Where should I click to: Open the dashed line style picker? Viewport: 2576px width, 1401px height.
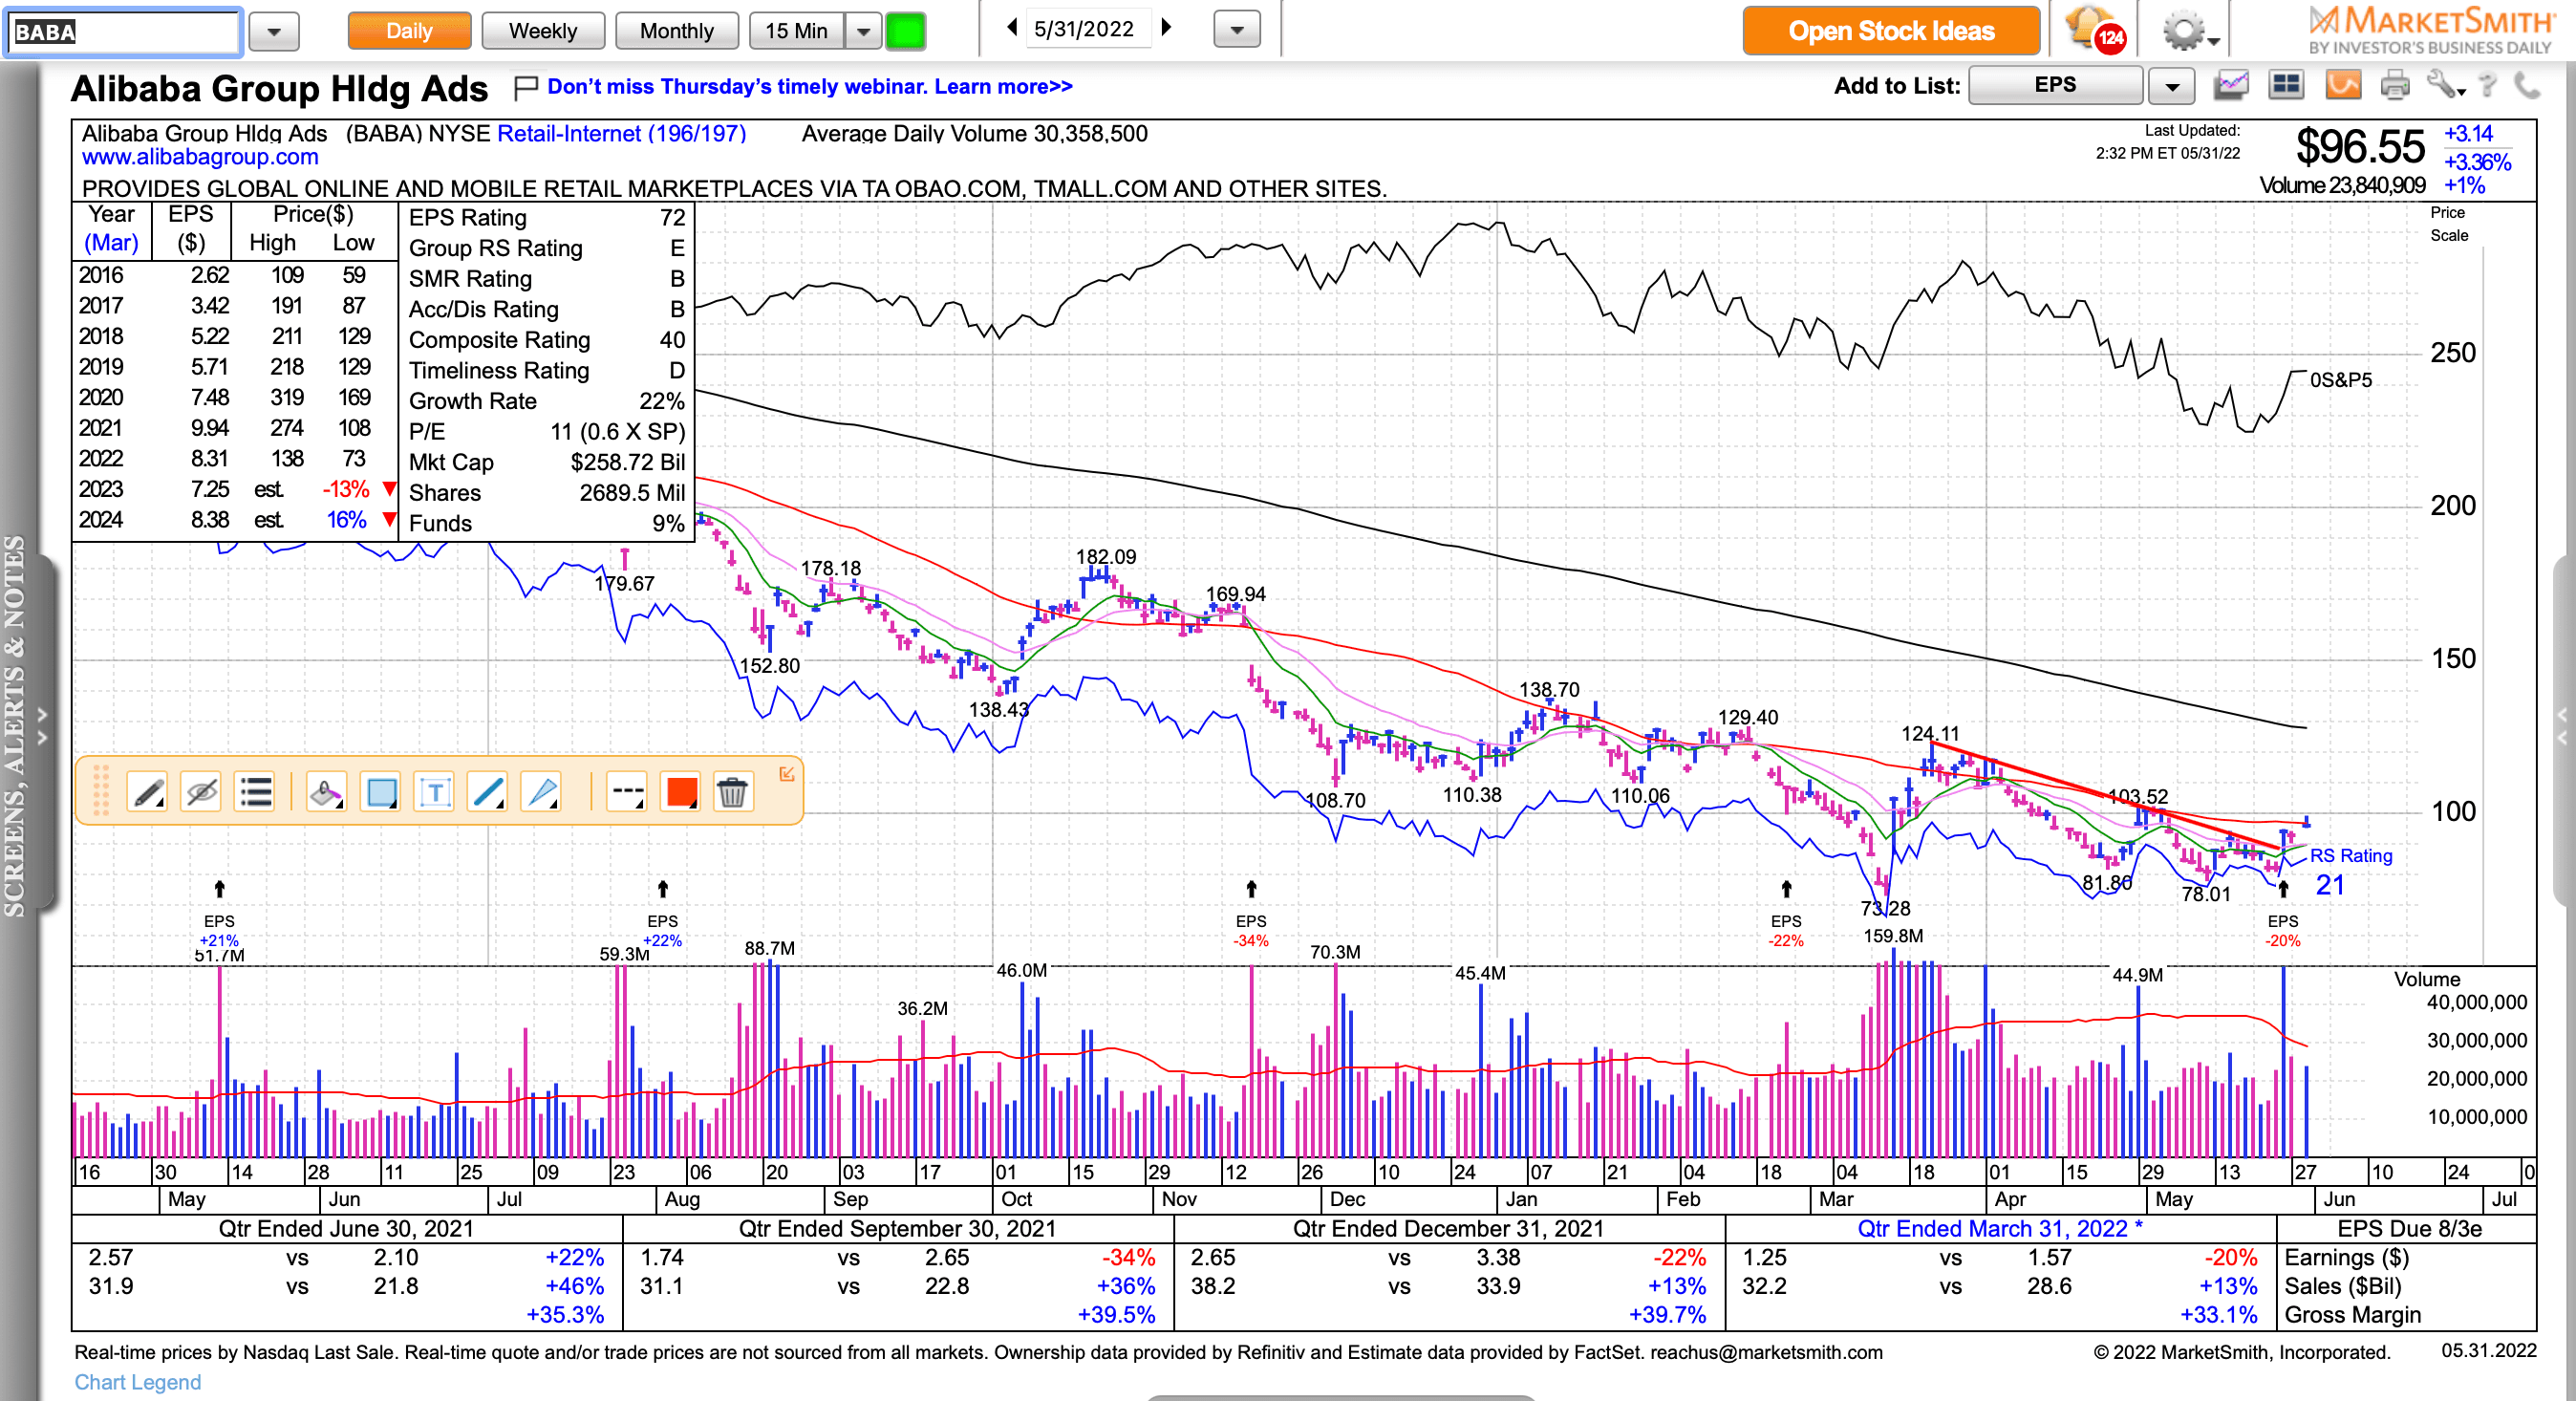coord(627,793)
